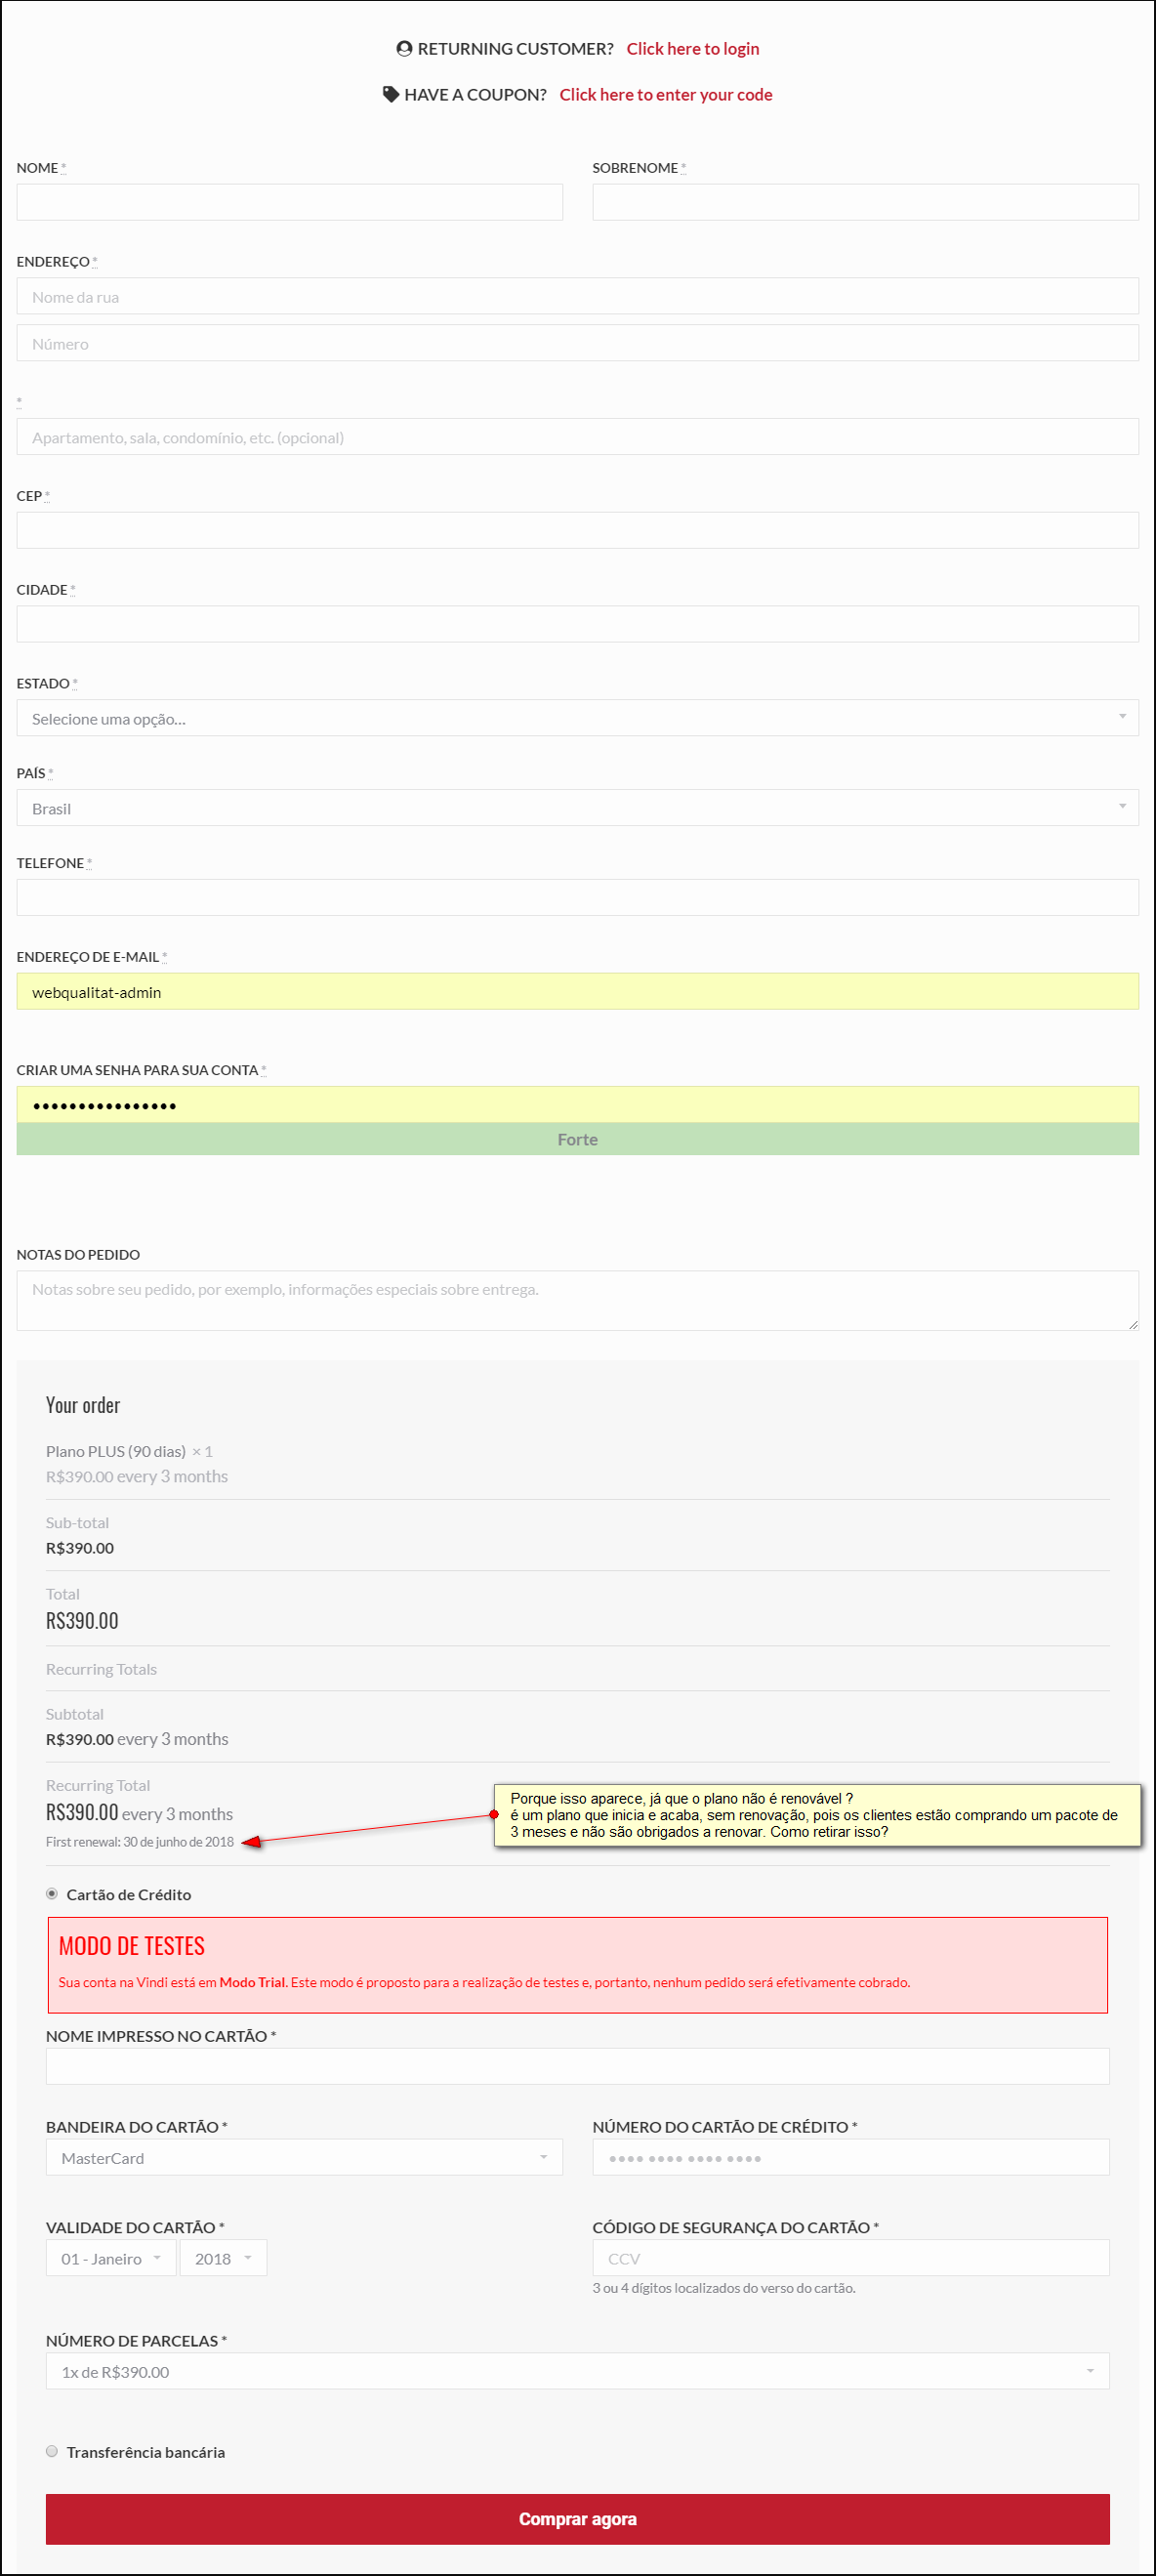Click the coupon tag icon
The image size is (1156, 2576).
[391, 94]
